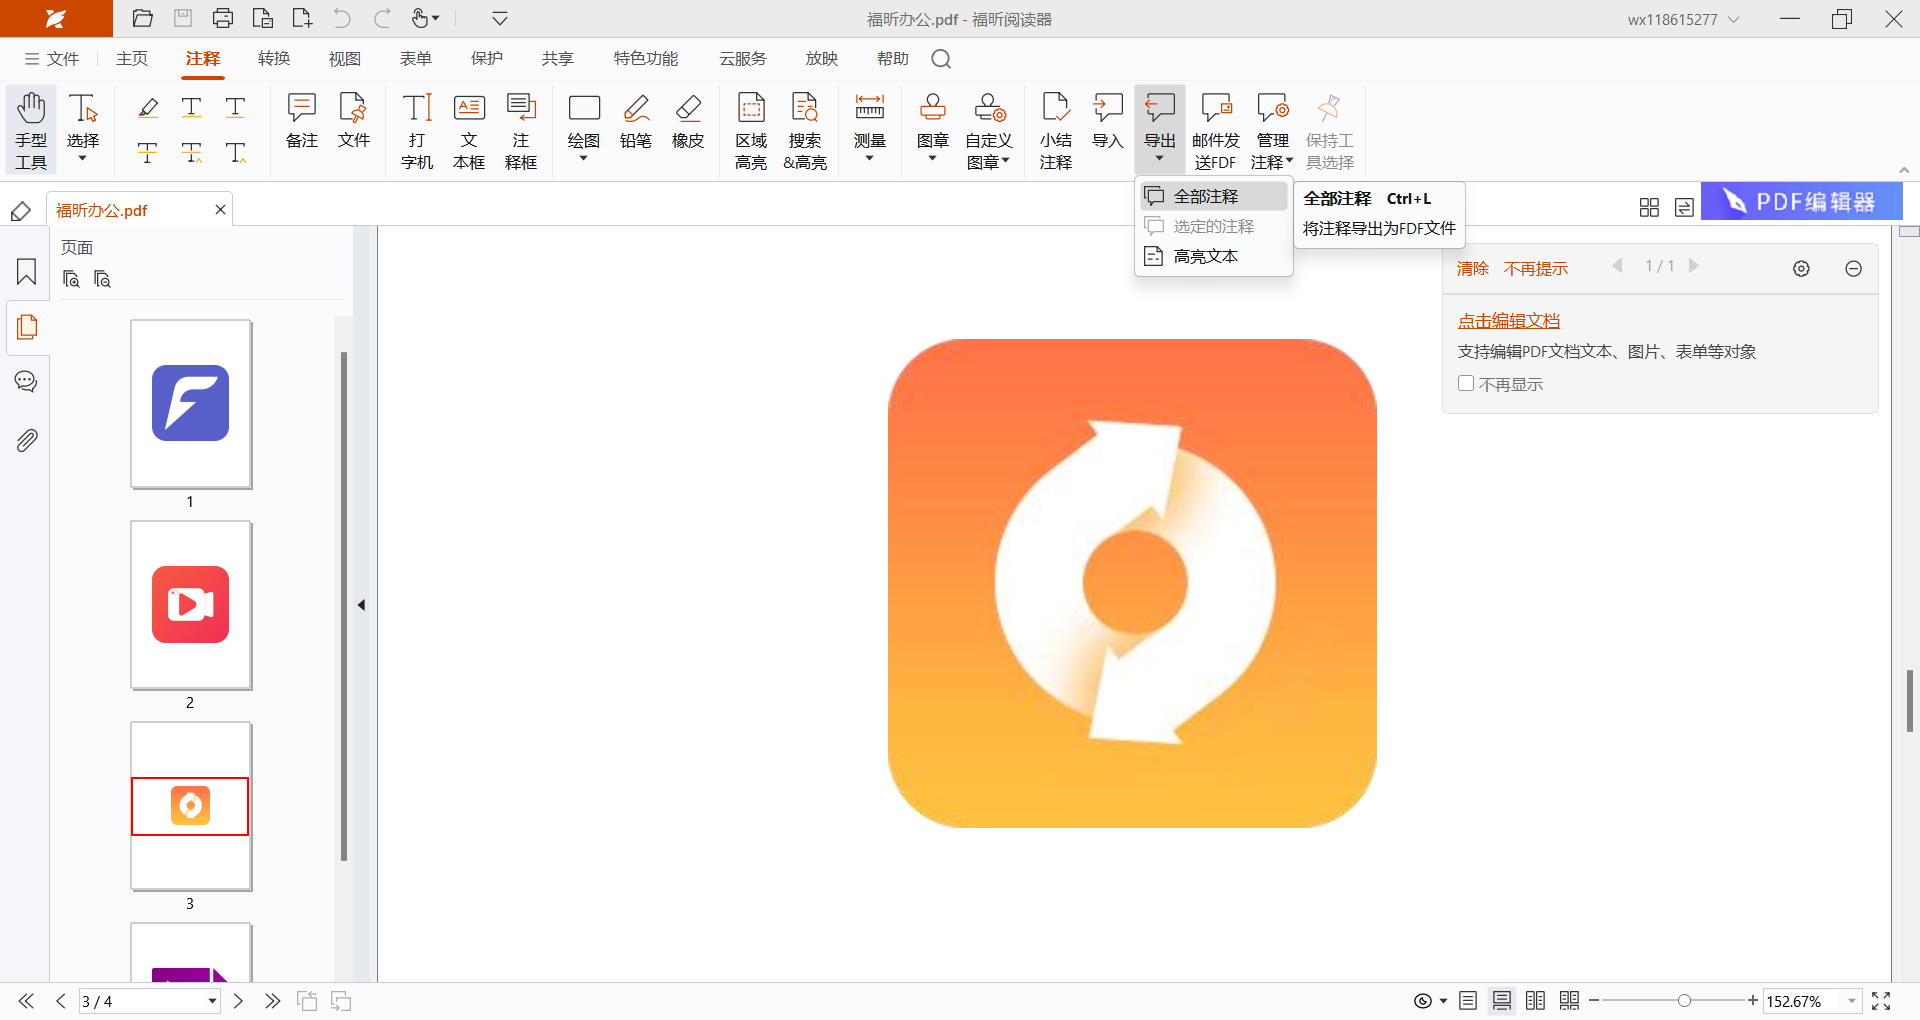Screen dimensions: 1920x1020
Task: Click 不再提示 in the tips panel
Action: [1536, 268]
